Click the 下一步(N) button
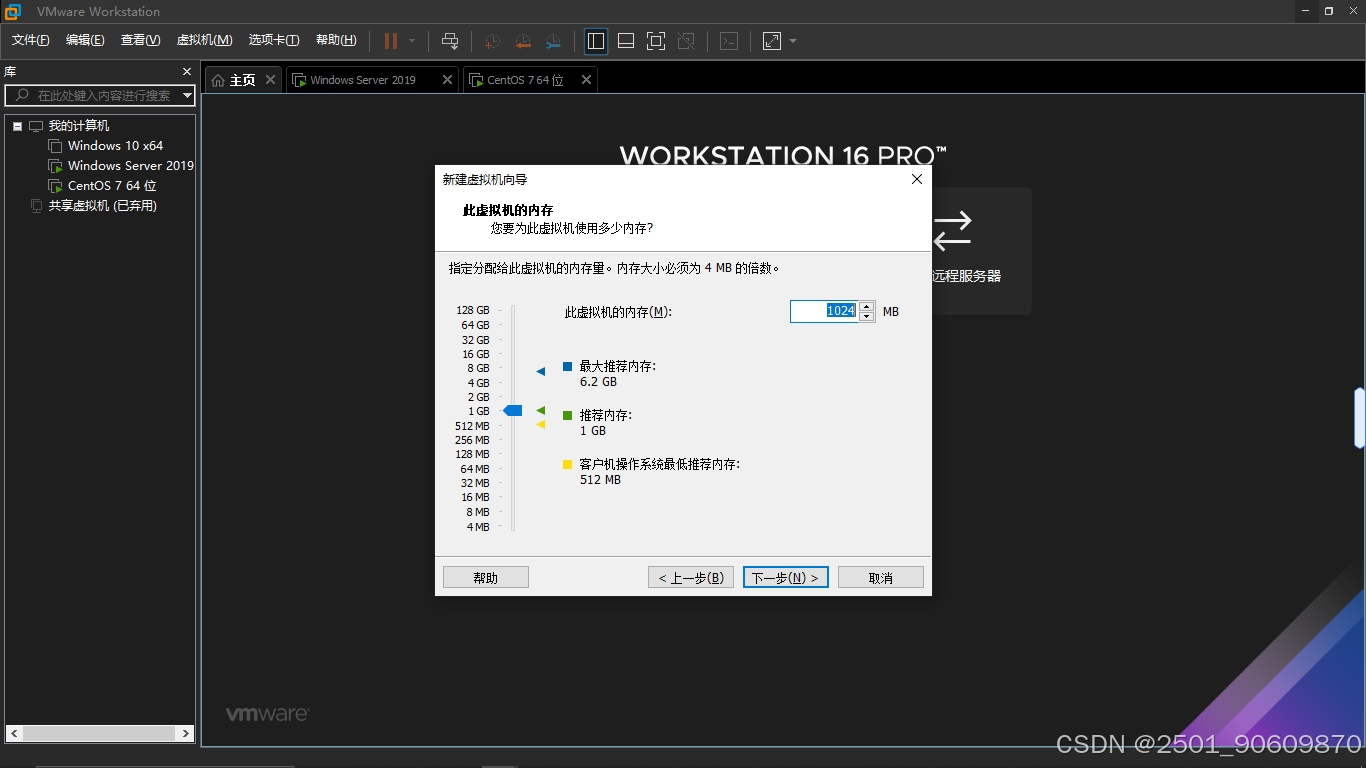The image size is (1366, 768). [x=785, y=577]
